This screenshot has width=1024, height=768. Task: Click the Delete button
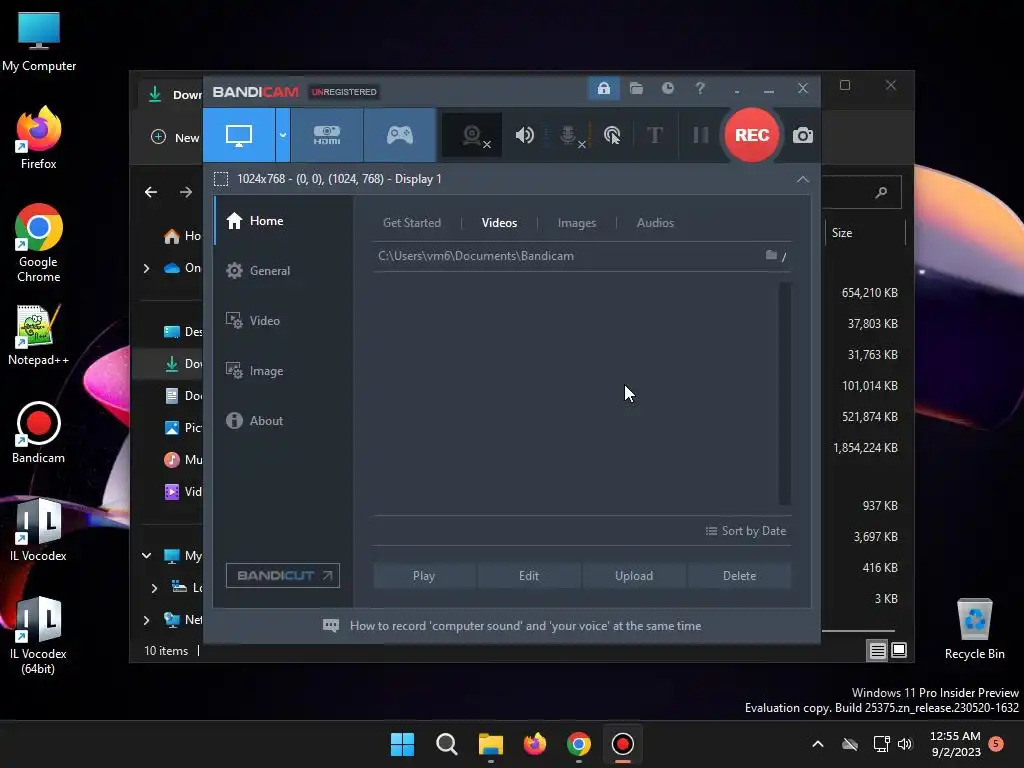pyautogui.click(x=739, y=576)
